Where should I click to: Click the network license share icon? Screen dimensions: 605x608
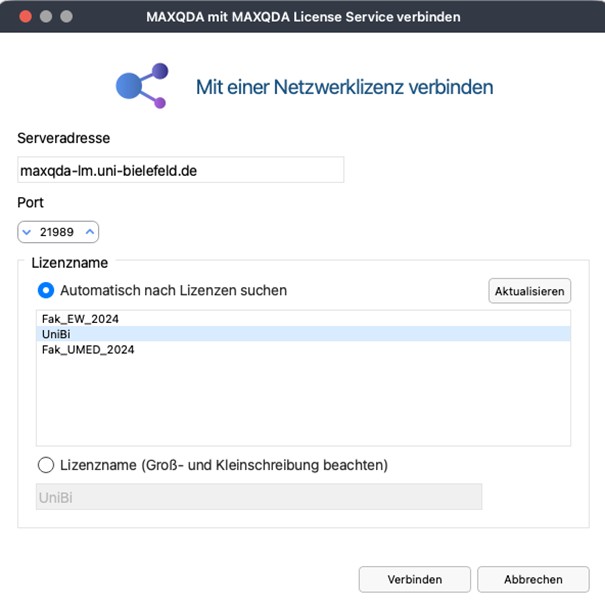139,86
